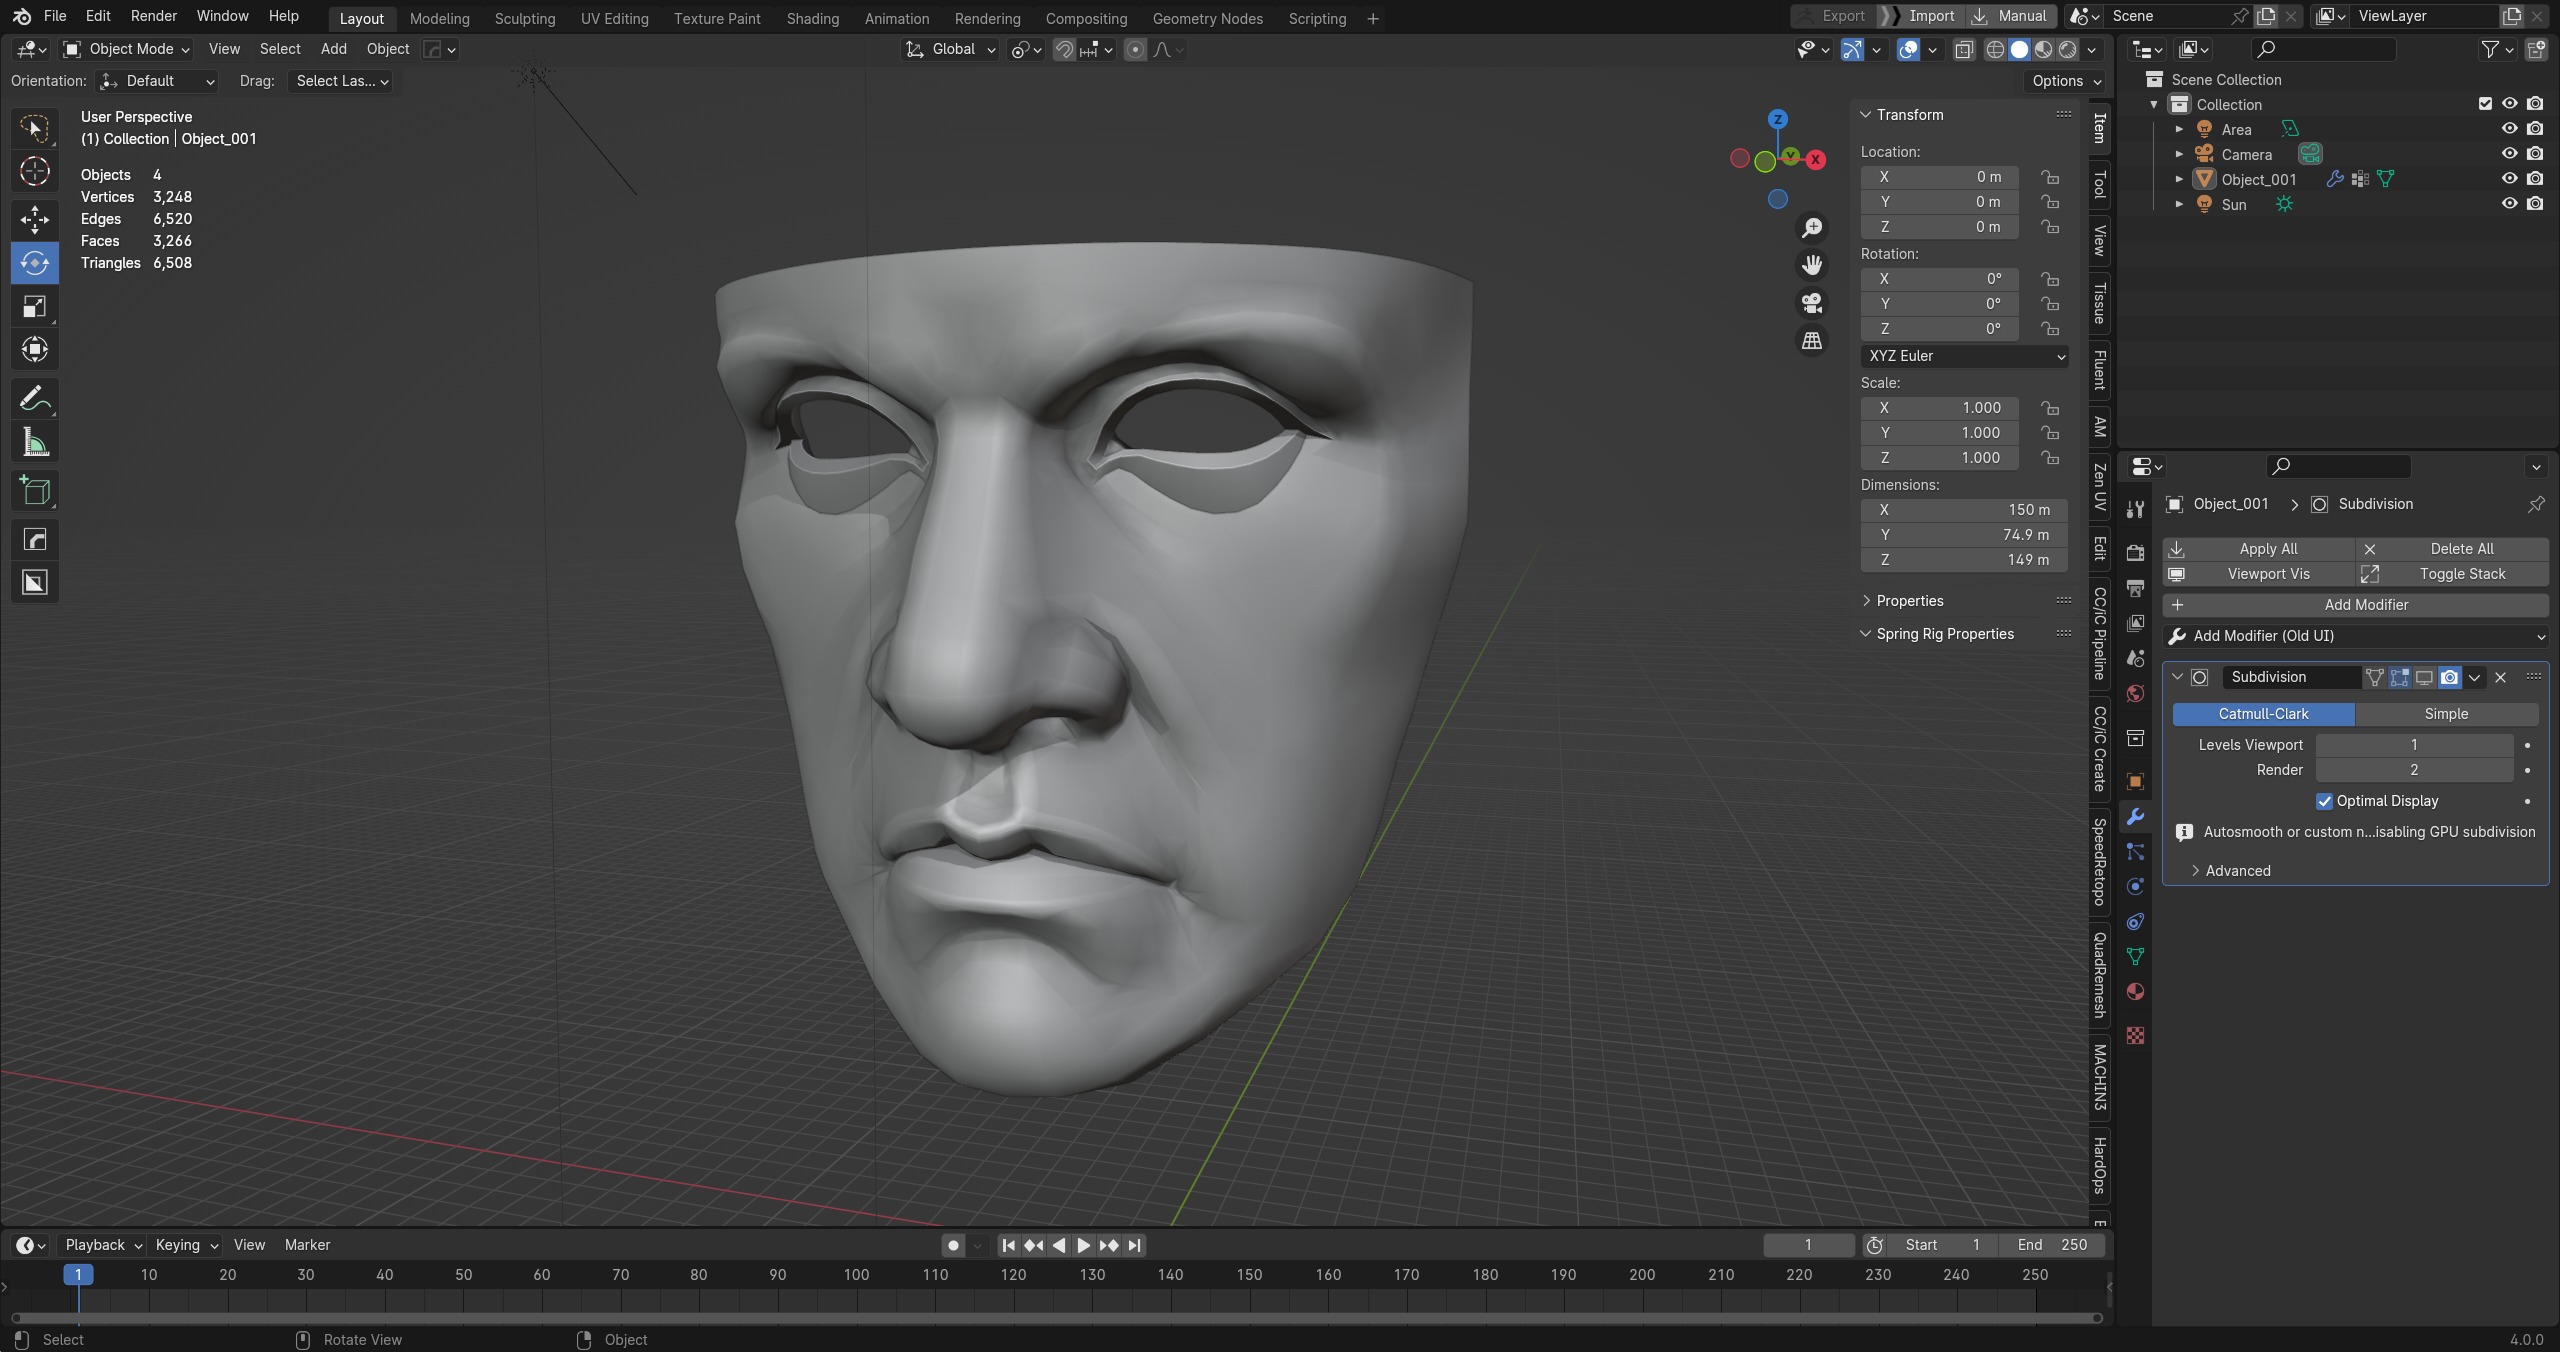Adjust Scale X value field
Screen dimensions: 2560x1352
click(x=1939, y=408)
